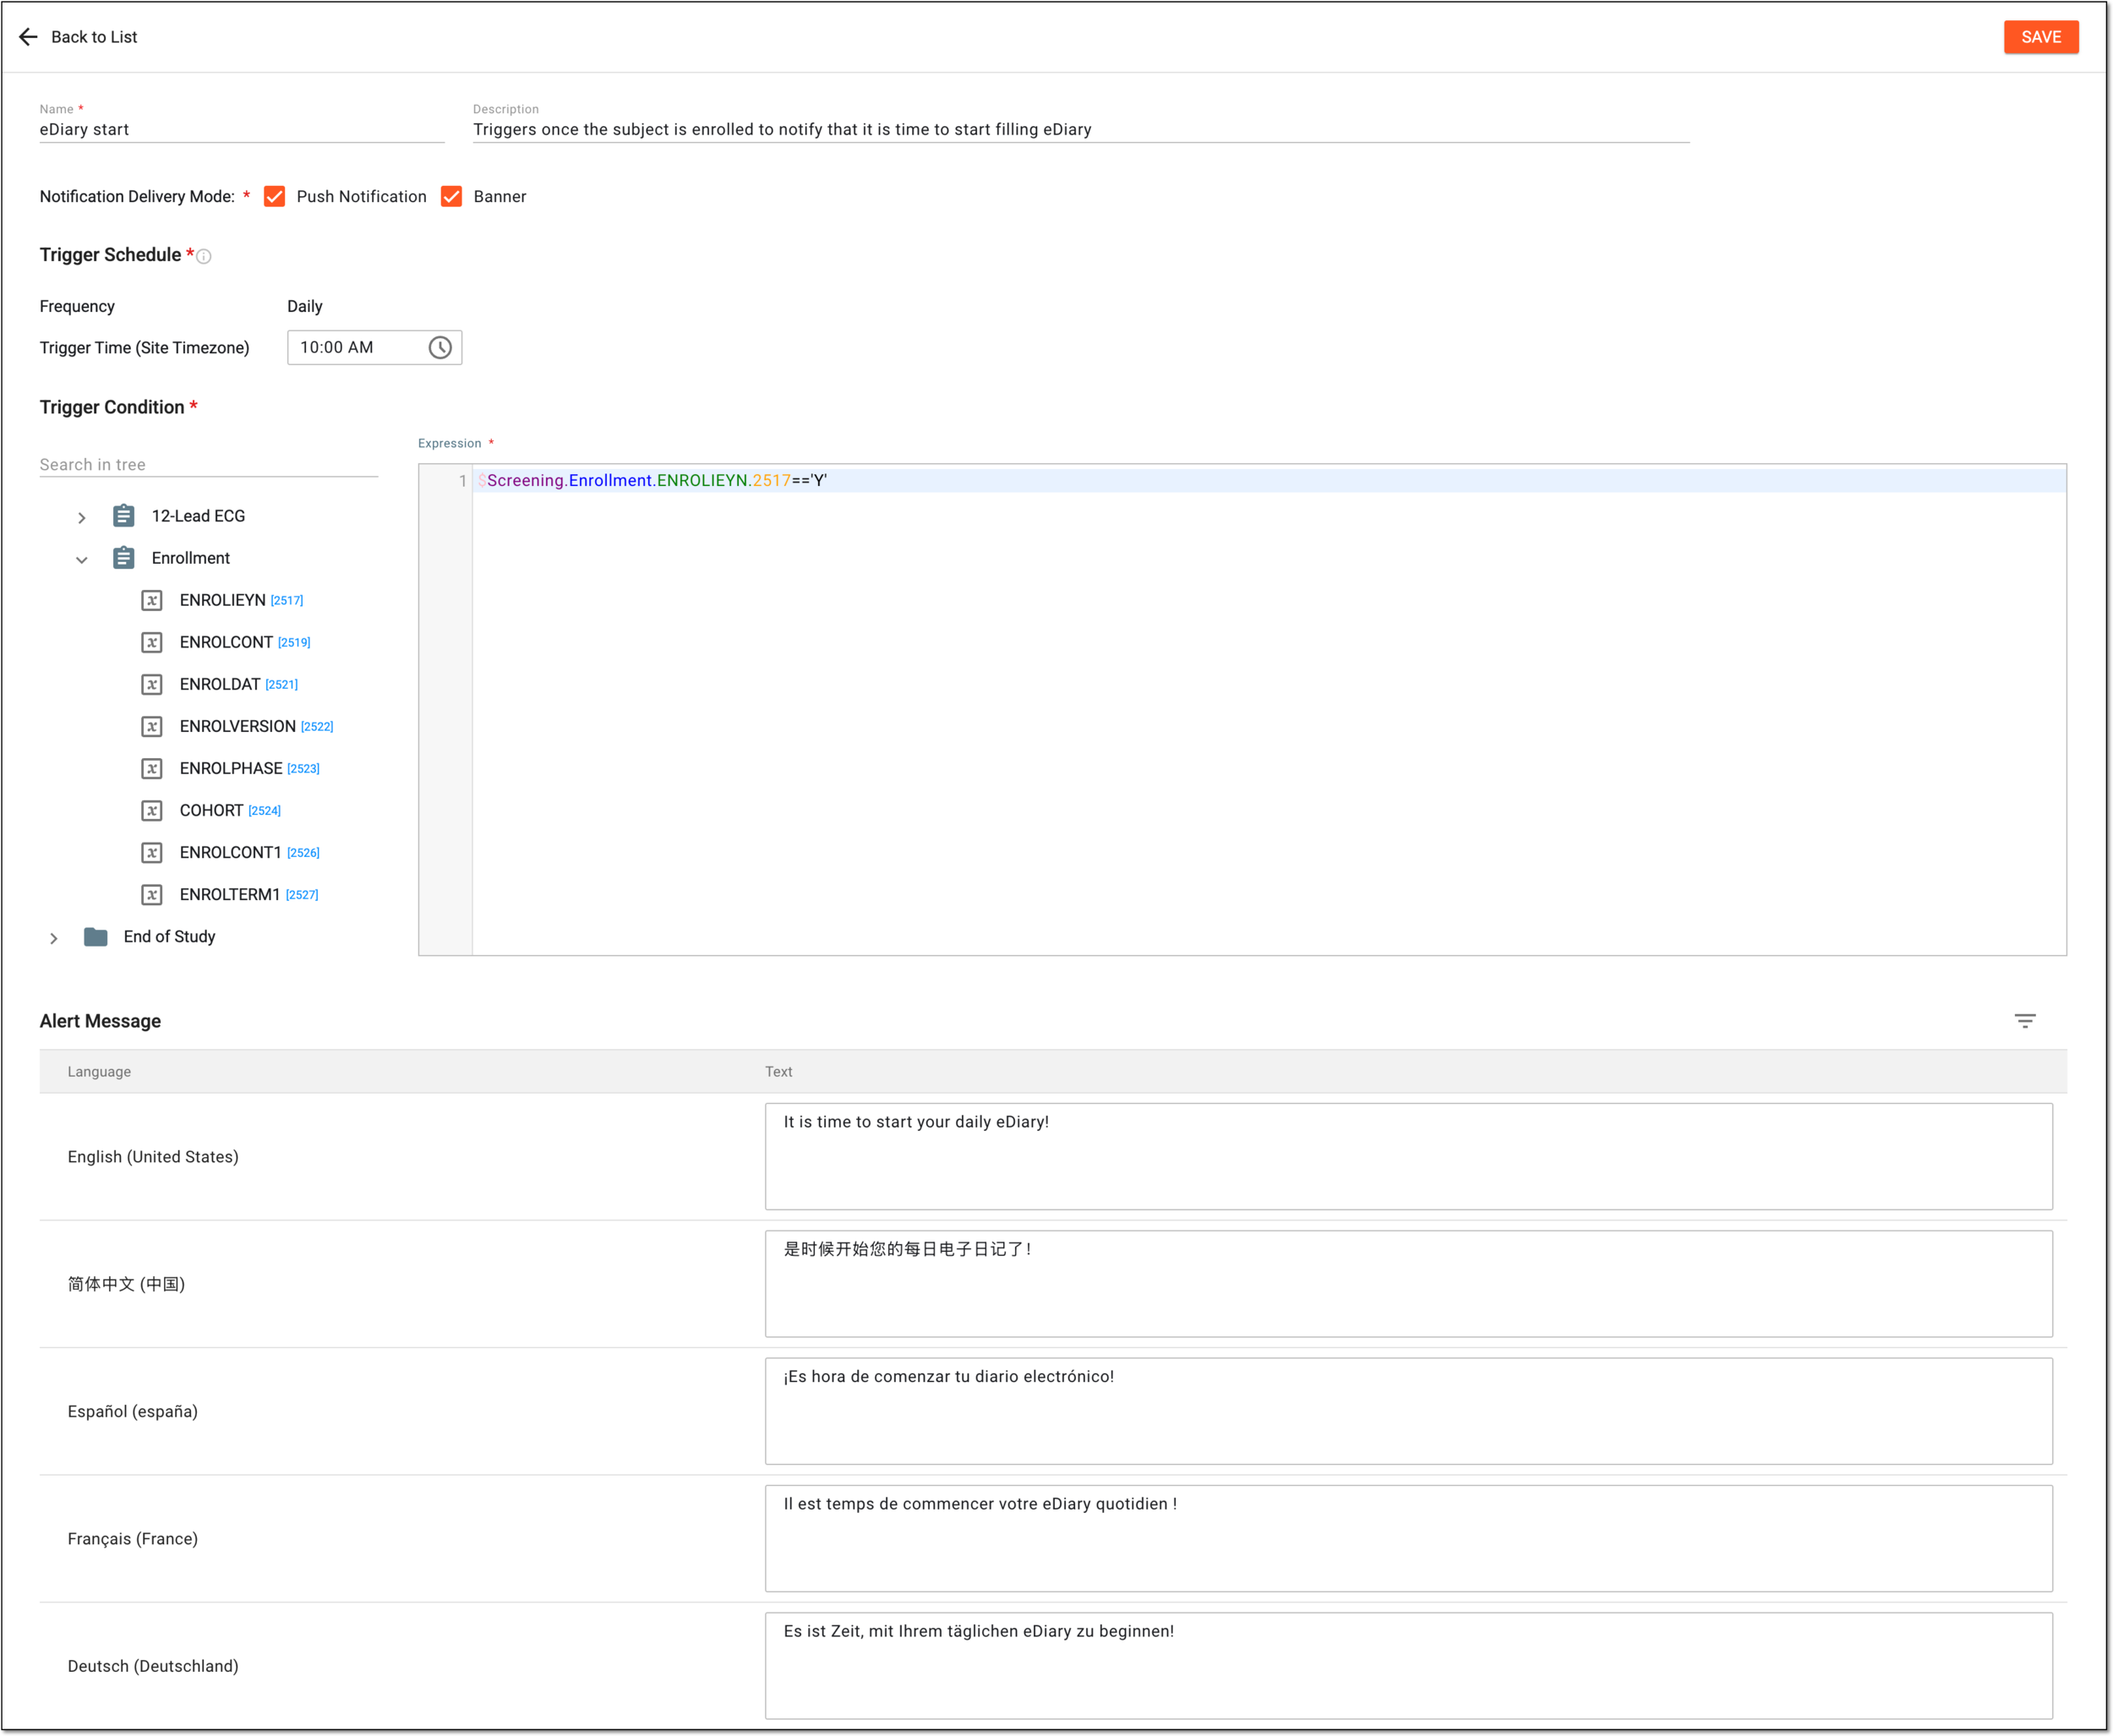
Task: Click the Trigger Time 10:00 AM field
Action: pyautogui.click(x=374, y=347)
